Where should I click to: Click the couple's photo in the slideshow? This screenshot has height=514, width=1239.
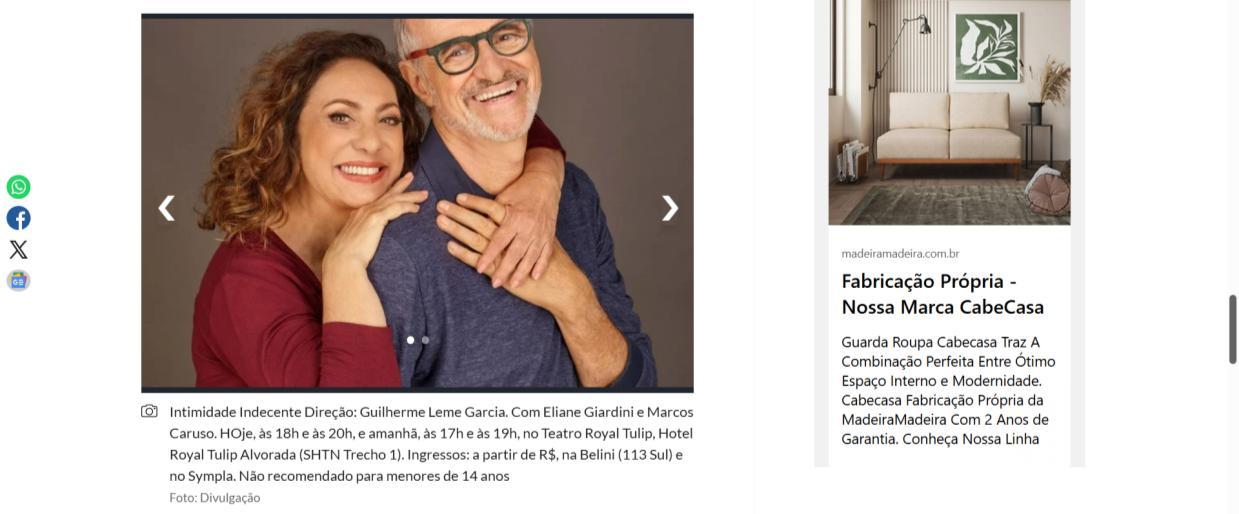click(x=417, y=203)
